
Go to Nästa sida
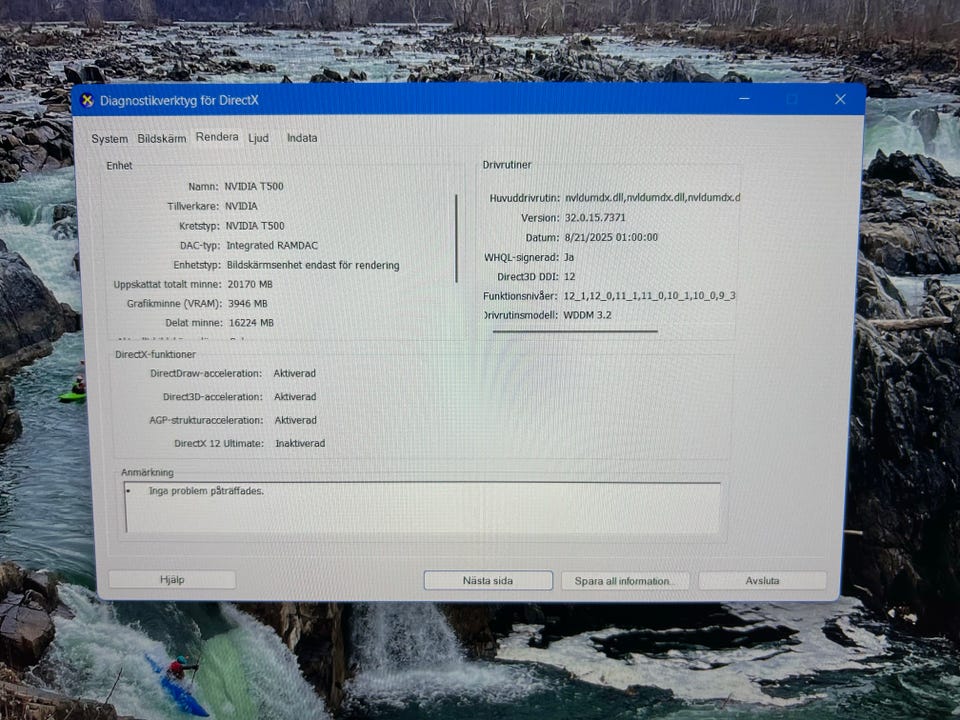pyautogui.click(x=488, y=580)
